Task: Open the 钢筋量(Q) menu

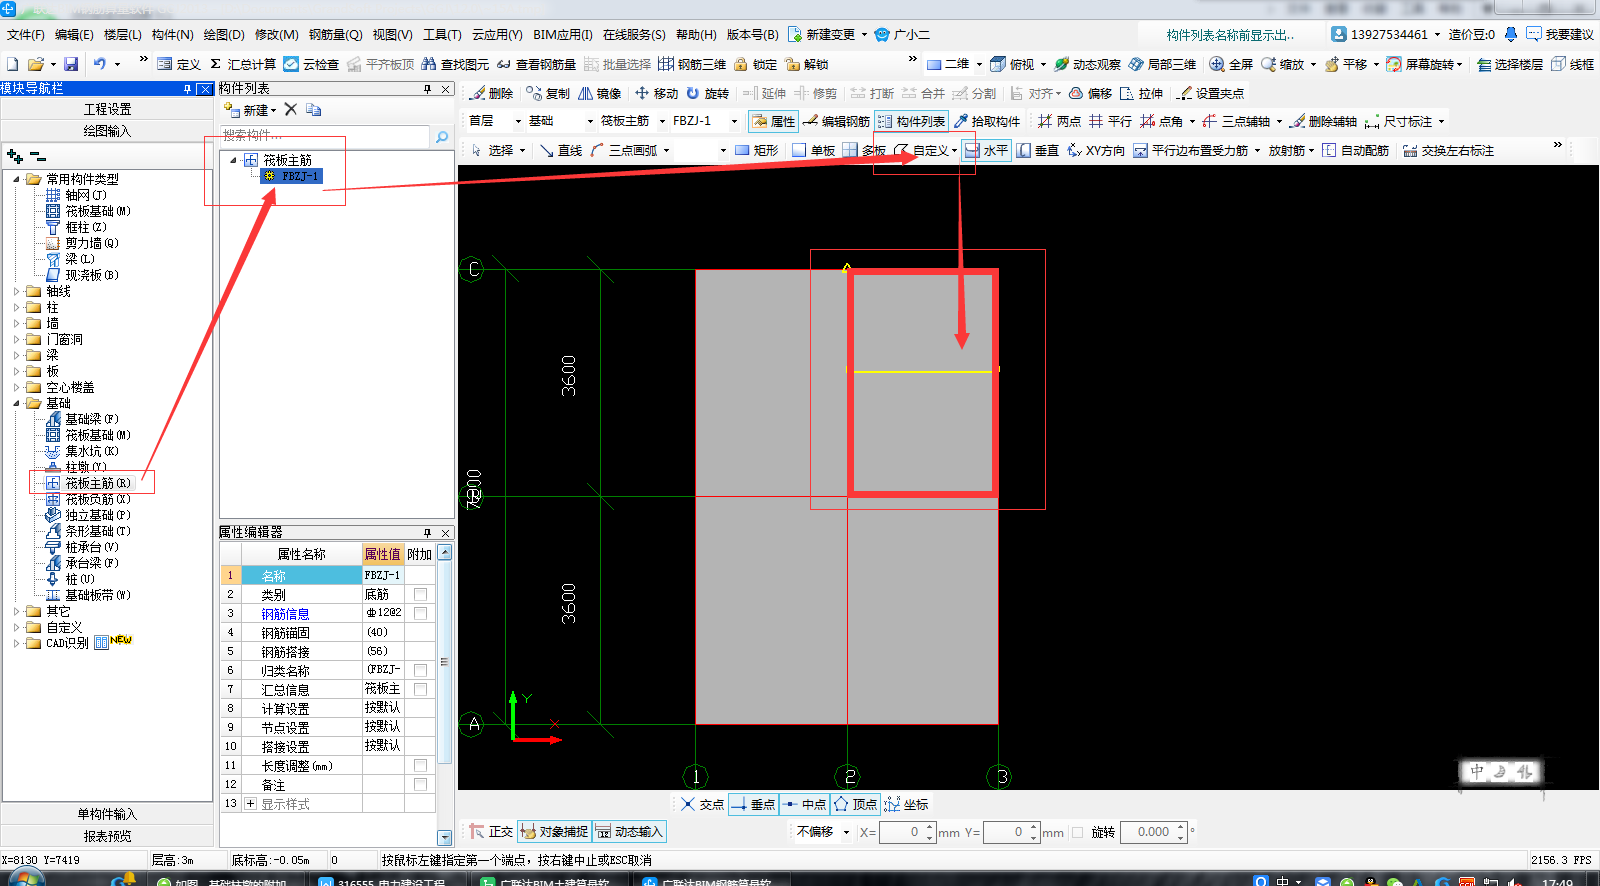Action: tap(335, 34)
